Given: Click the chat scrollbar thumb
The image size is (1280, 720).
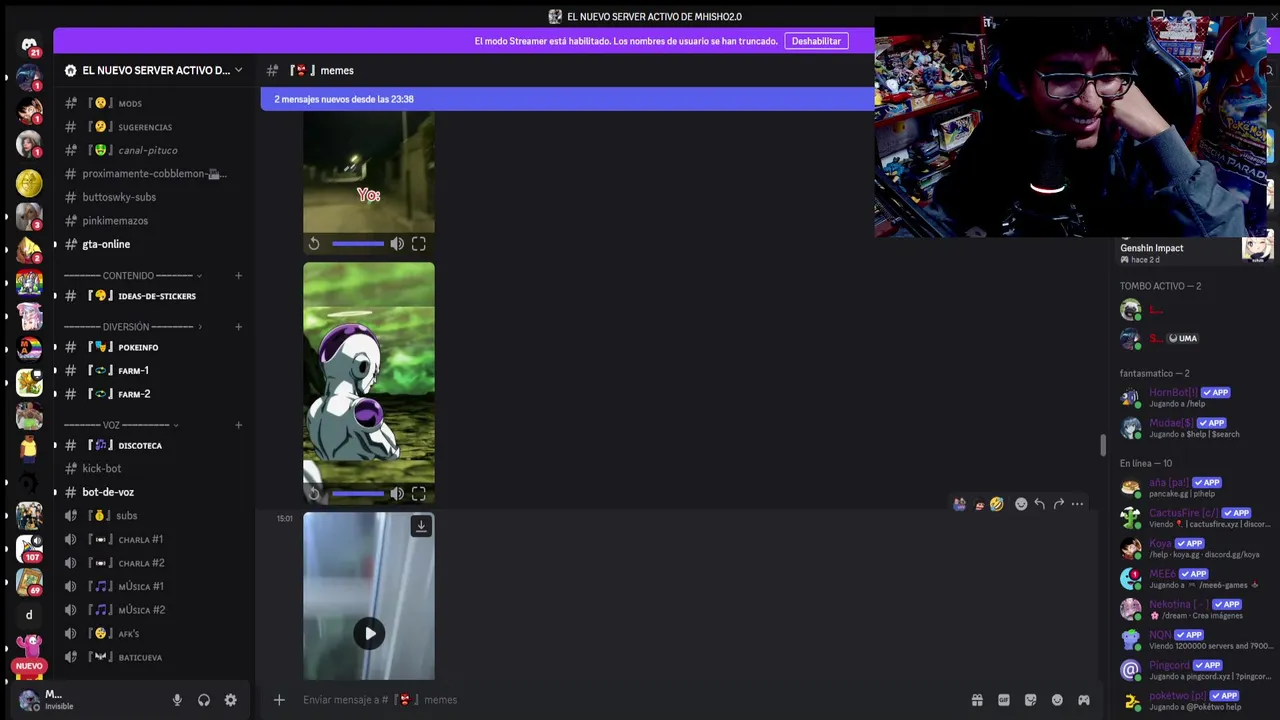Looking at the screenshot, I should pyautogui.click(x=1104, y=446).
